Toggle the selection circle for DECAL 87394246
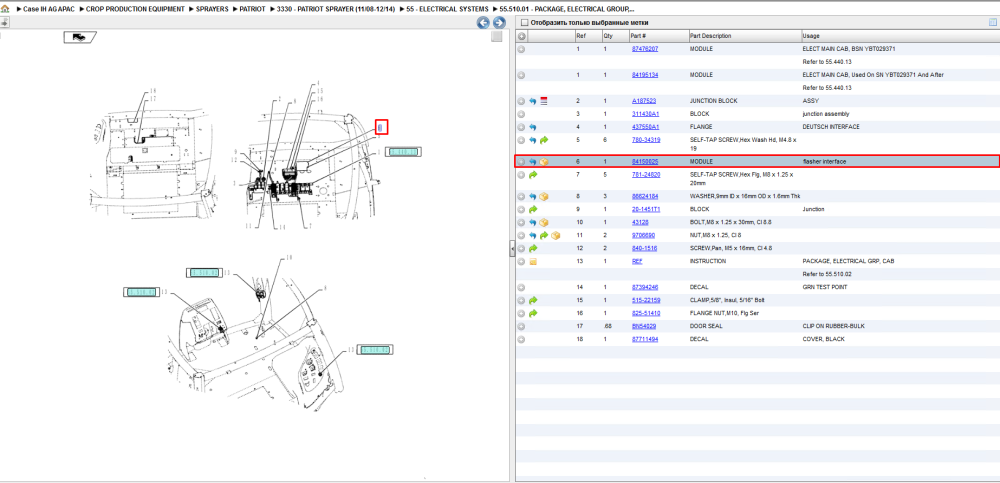 click(521, 287)
